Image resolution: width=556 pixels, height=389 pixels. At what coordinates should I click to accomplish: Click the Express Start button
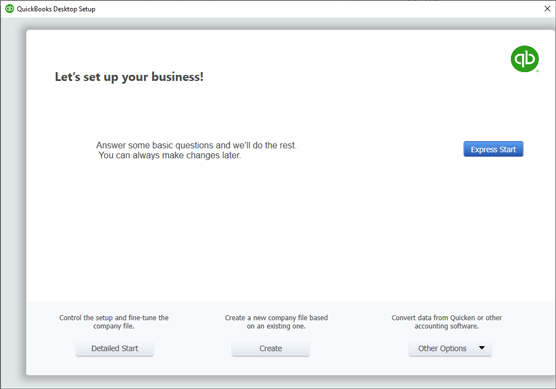point(493,149)
